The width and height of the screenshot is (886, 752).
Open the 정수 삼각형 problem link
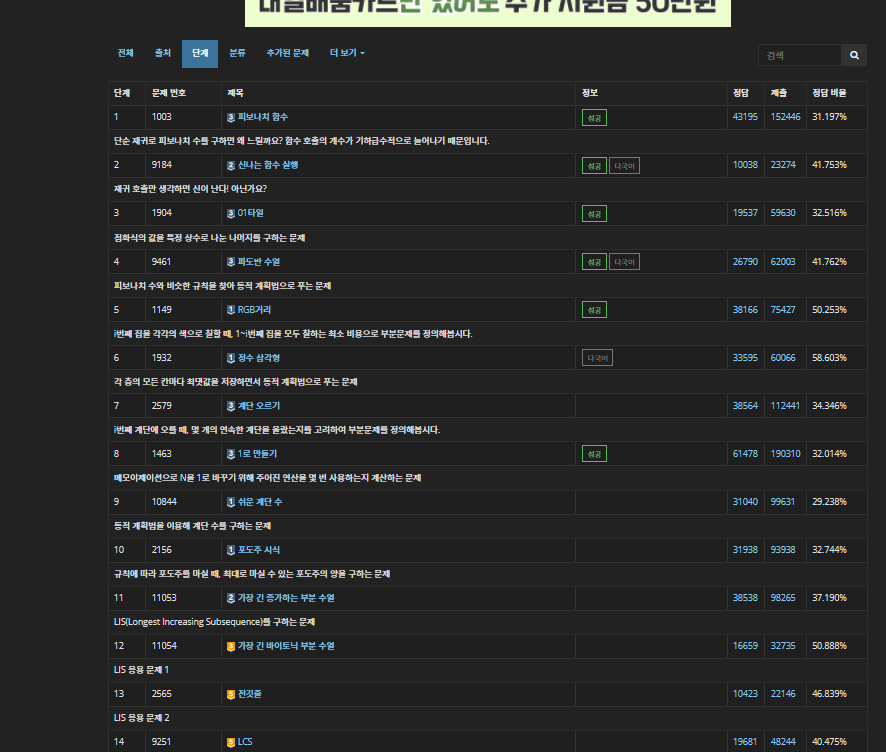[x=259, y=358]
